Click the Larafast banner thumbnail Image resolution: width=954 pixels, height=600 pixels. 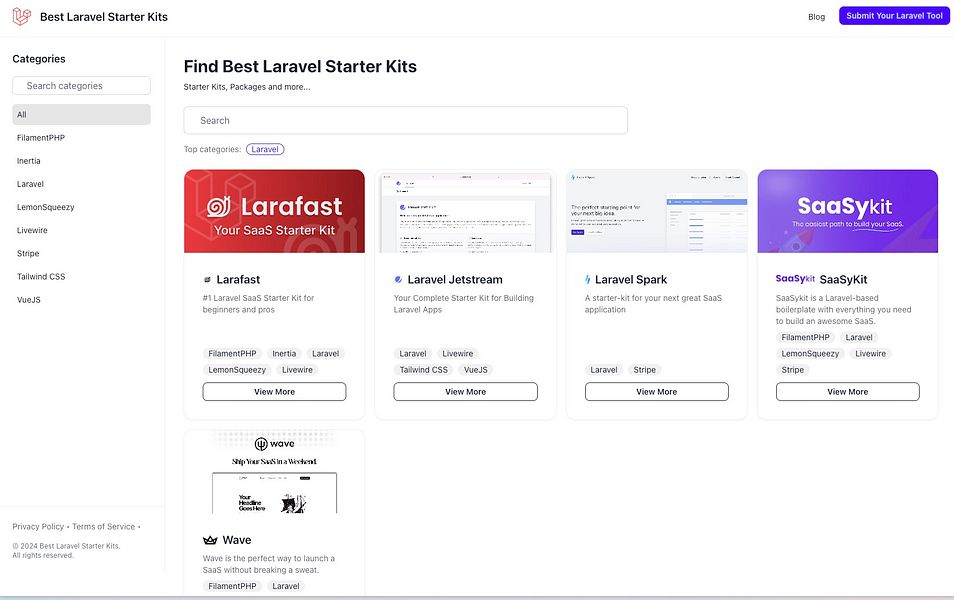(x=274, y=210)
